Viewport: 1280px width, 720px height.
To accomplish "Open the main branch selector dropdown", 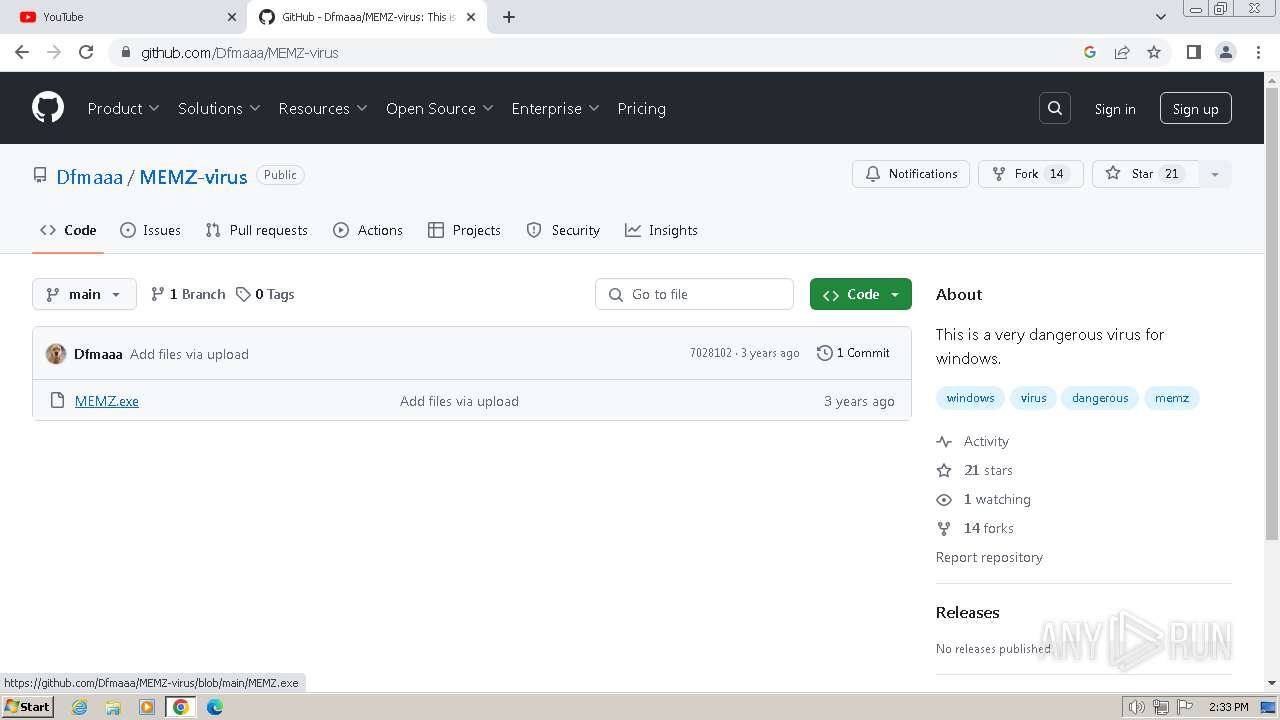I will coord(84,294).
